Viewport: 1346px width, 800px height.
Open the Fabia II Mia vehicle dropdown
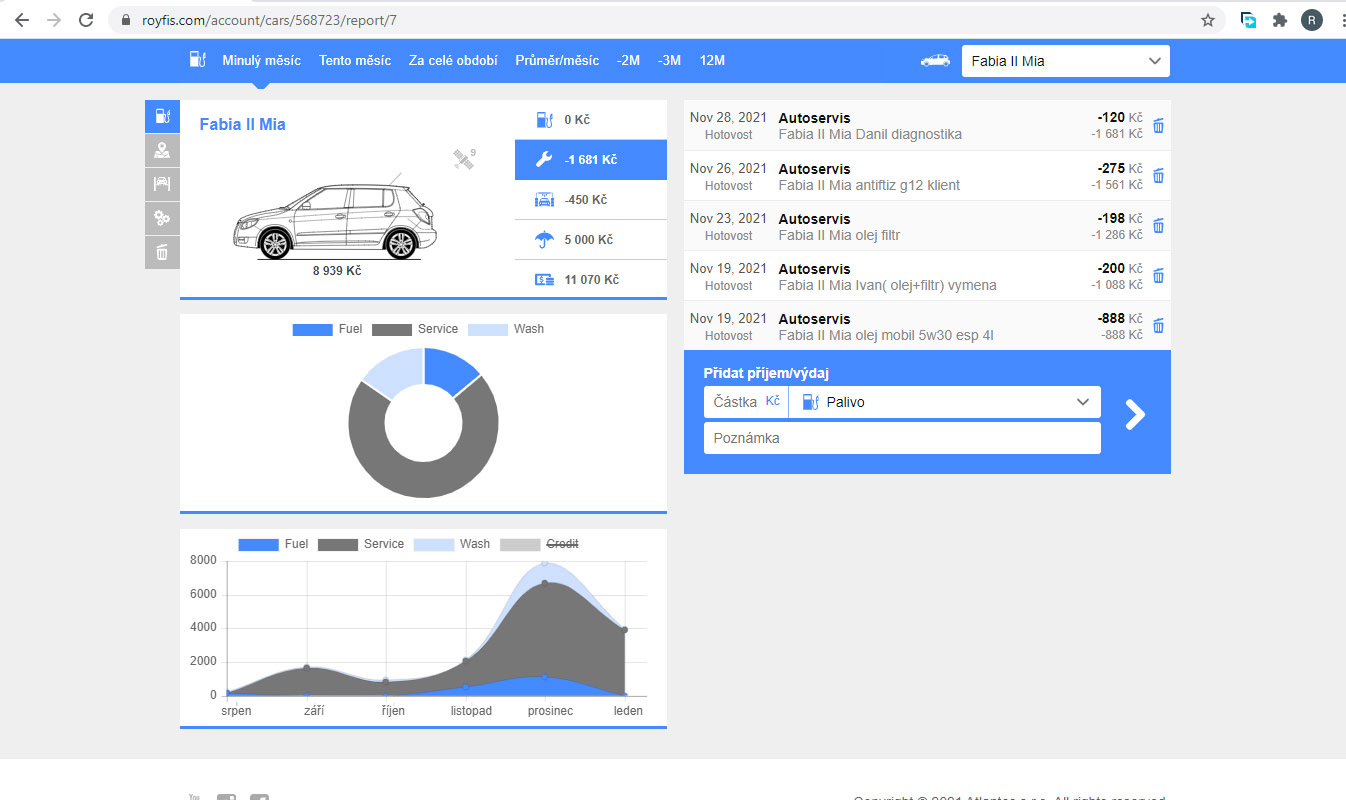tap(1065, 61)
